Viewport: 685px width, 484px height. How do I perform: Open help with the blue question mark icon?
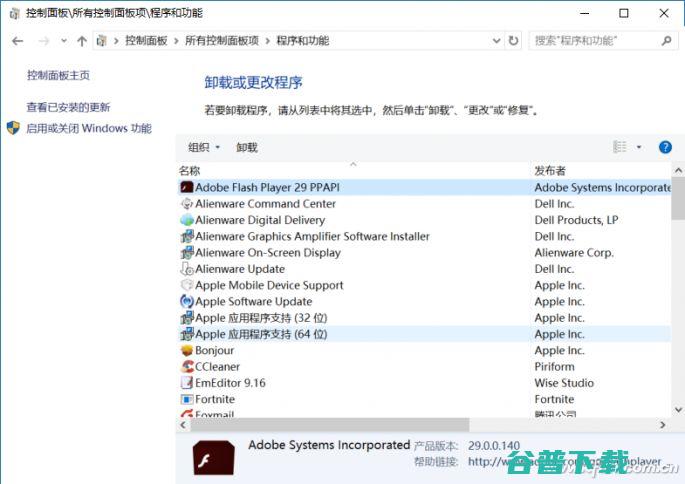click(665, 147)
